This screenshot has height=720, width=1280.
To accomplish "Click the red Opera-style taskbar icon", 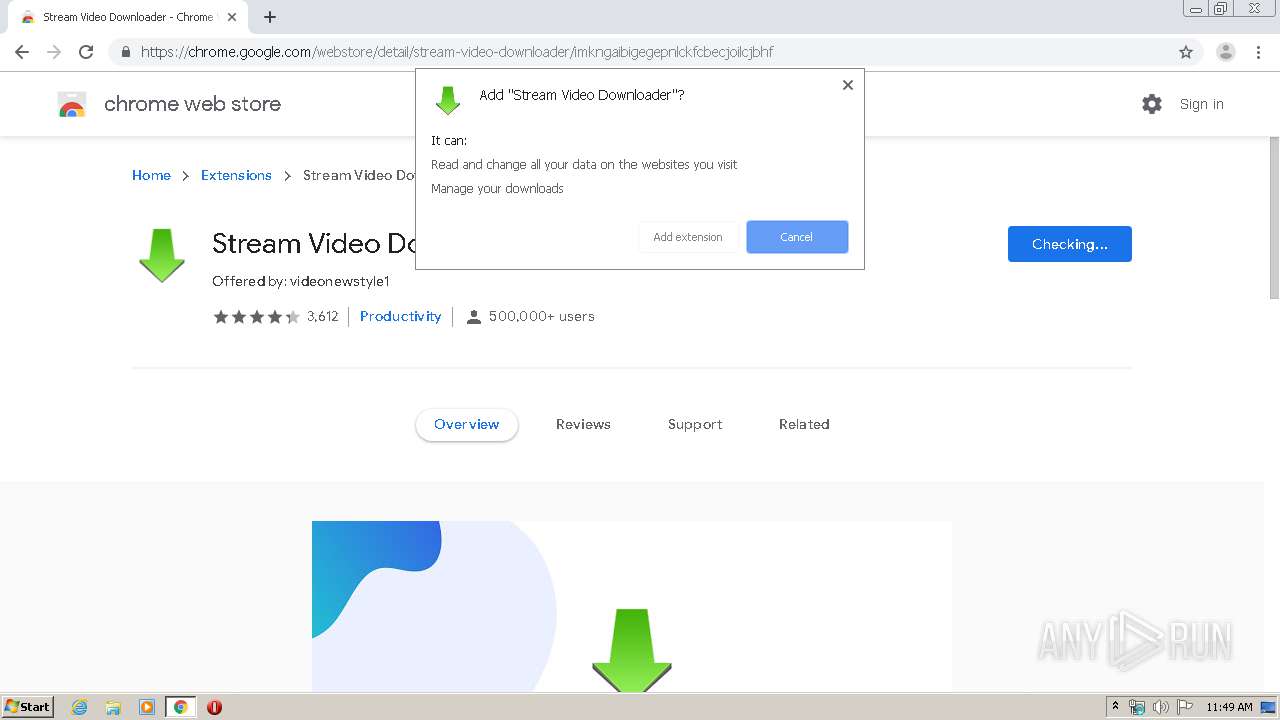I will click(214, 707).
